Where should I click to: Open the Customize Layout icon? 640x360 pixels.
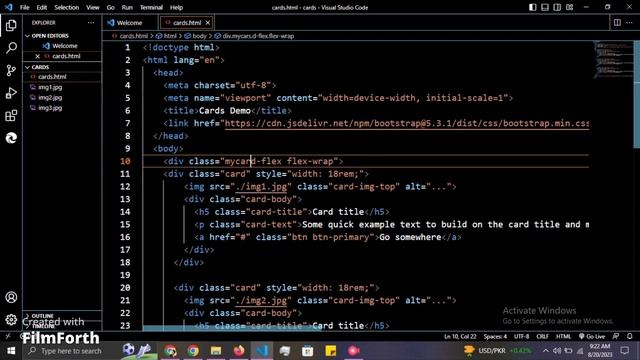[x=569, y=7]
